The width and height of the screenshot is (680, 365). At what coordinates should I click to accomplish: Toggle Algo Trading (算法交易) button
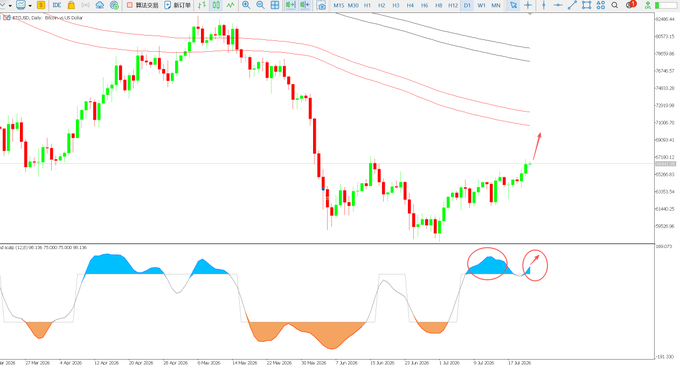coord(143,5)
